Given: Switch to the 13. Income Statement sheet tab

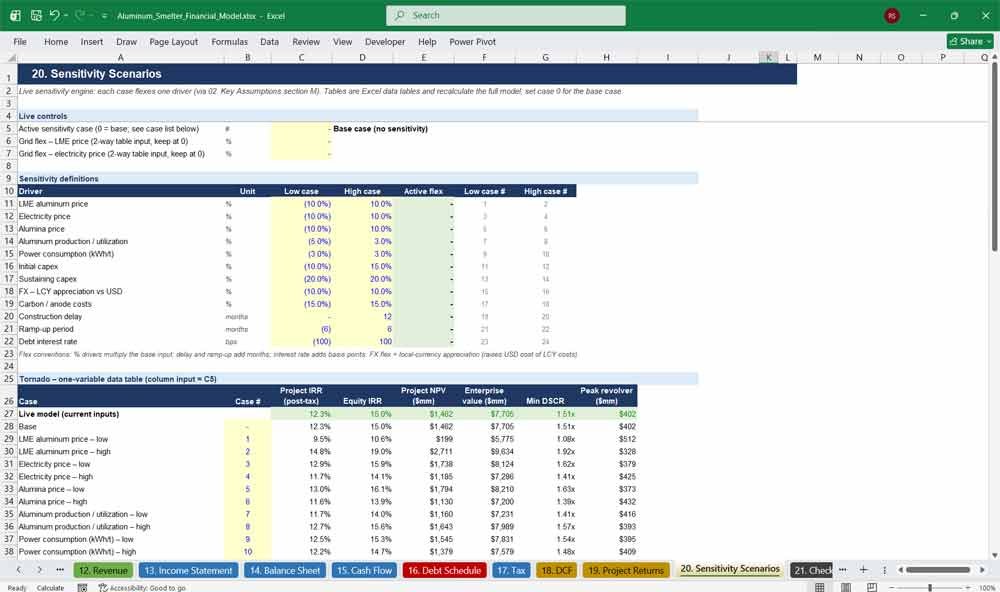Looking at the screenshot, I should pyautogui.click(x=188, y=570).
